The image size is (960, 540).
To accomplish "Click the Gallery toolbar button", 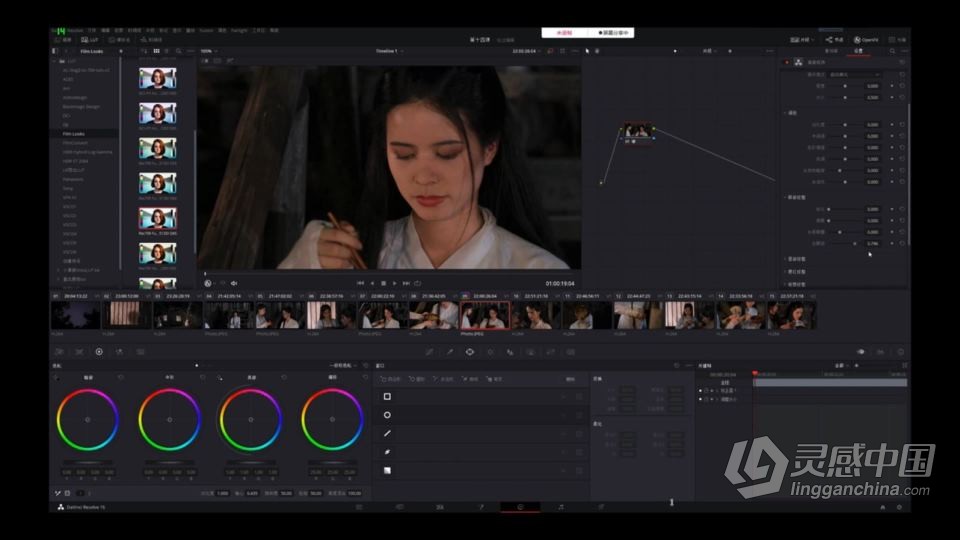I will (x=62, y=40).
